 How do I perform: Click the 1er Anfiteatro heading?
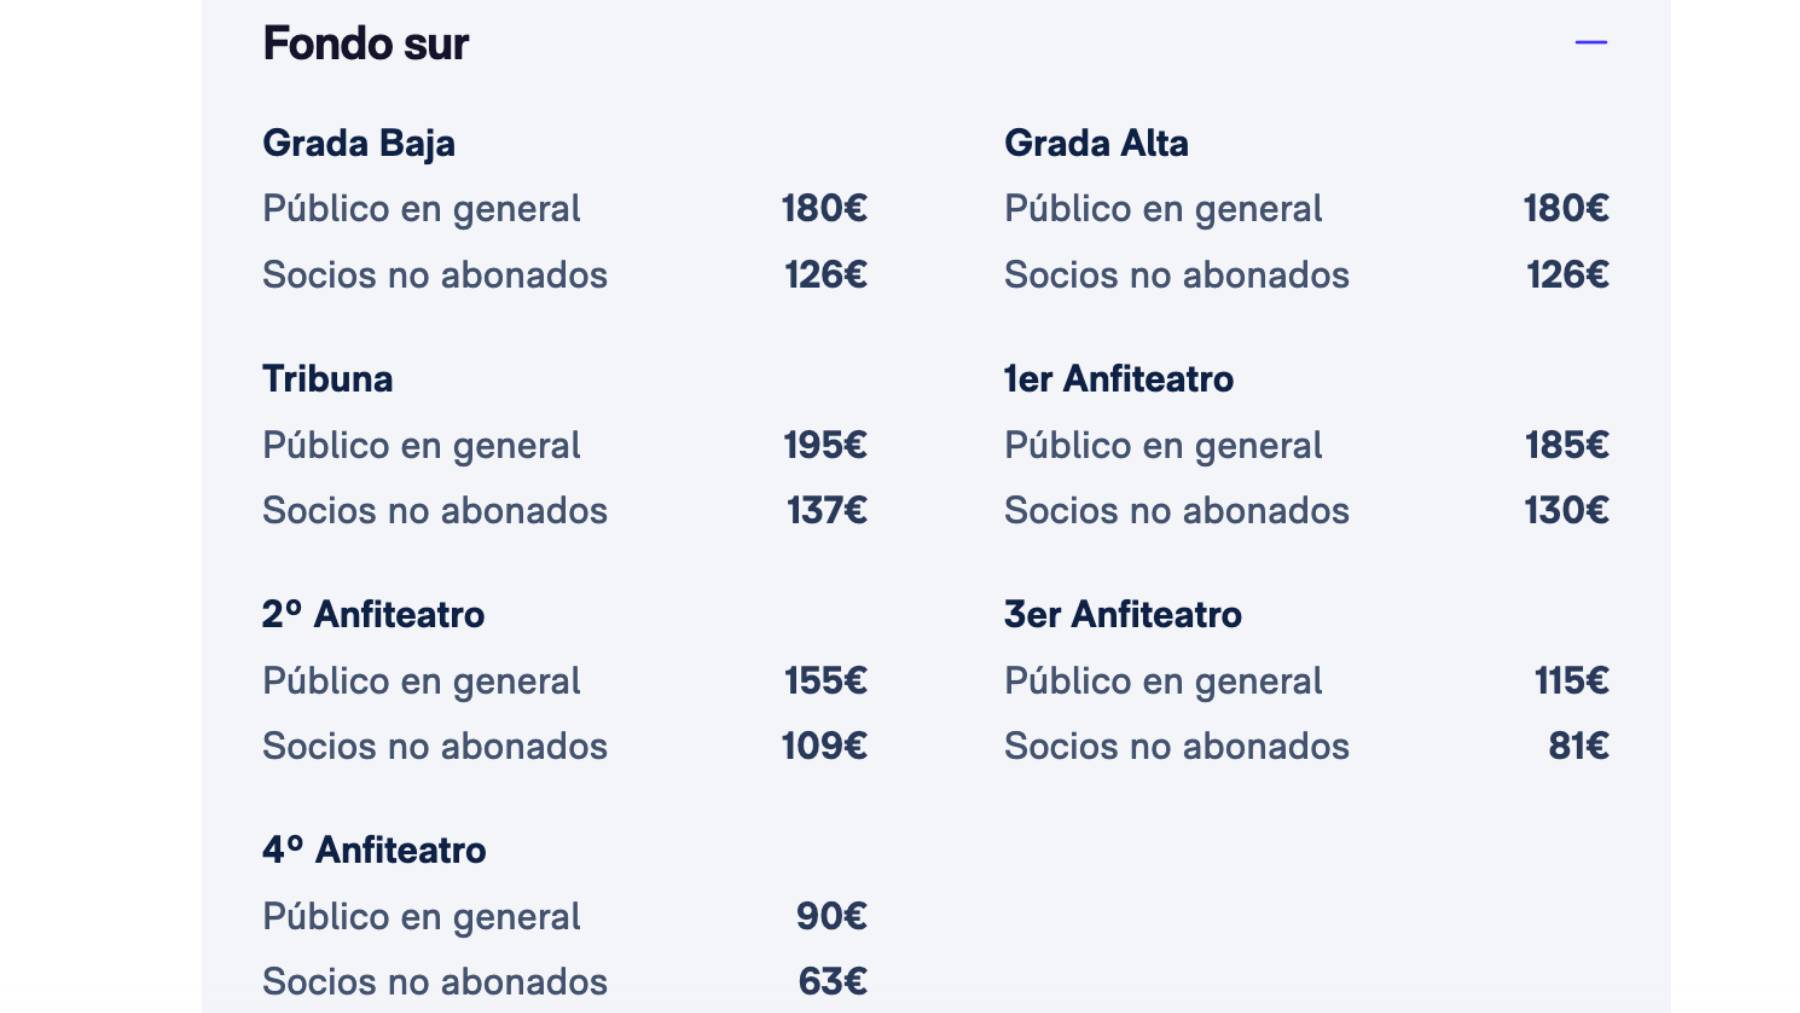point(1119,378)
